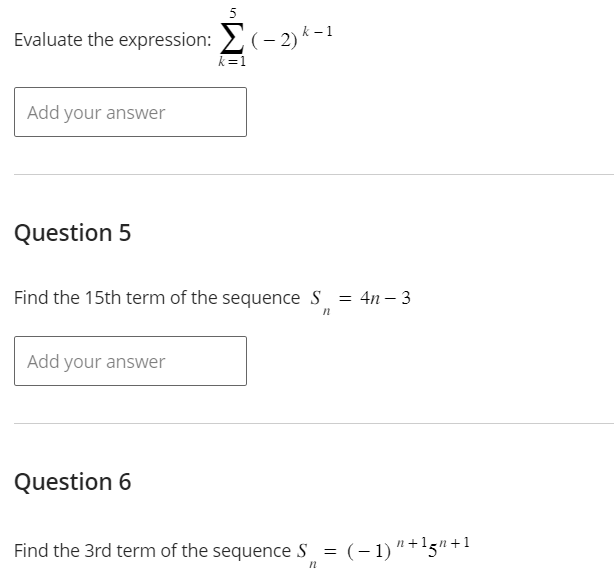Click the answer field below the summation expression
The image size is (614, 585).
click(130, 112)
